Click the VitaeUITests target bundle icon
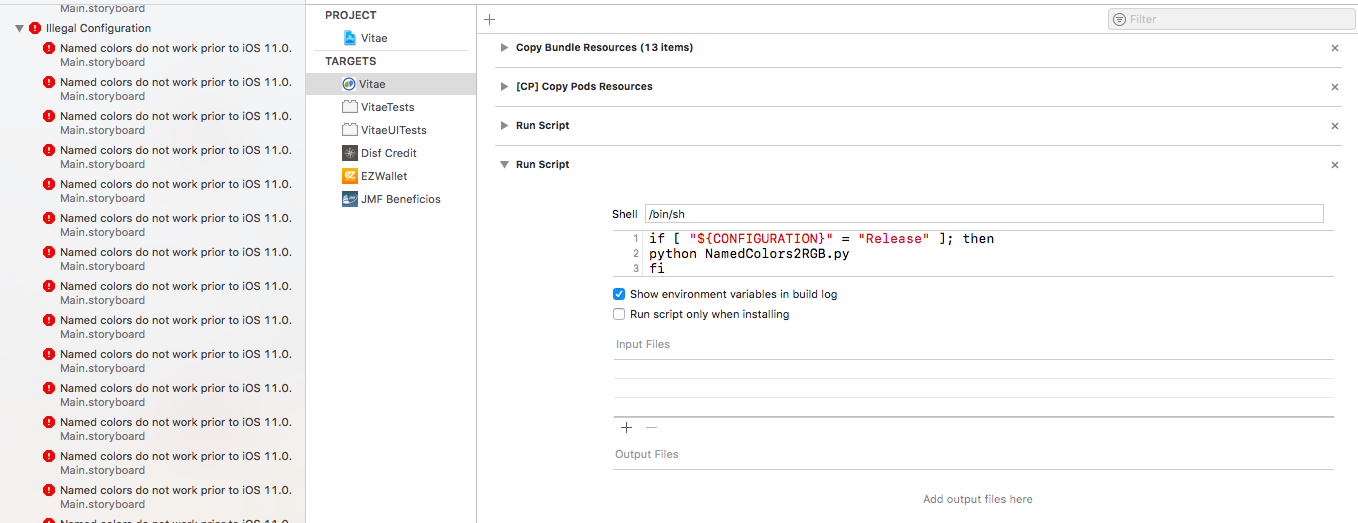The height and width of the screenshot is (523, 1358). coord(350,130)
